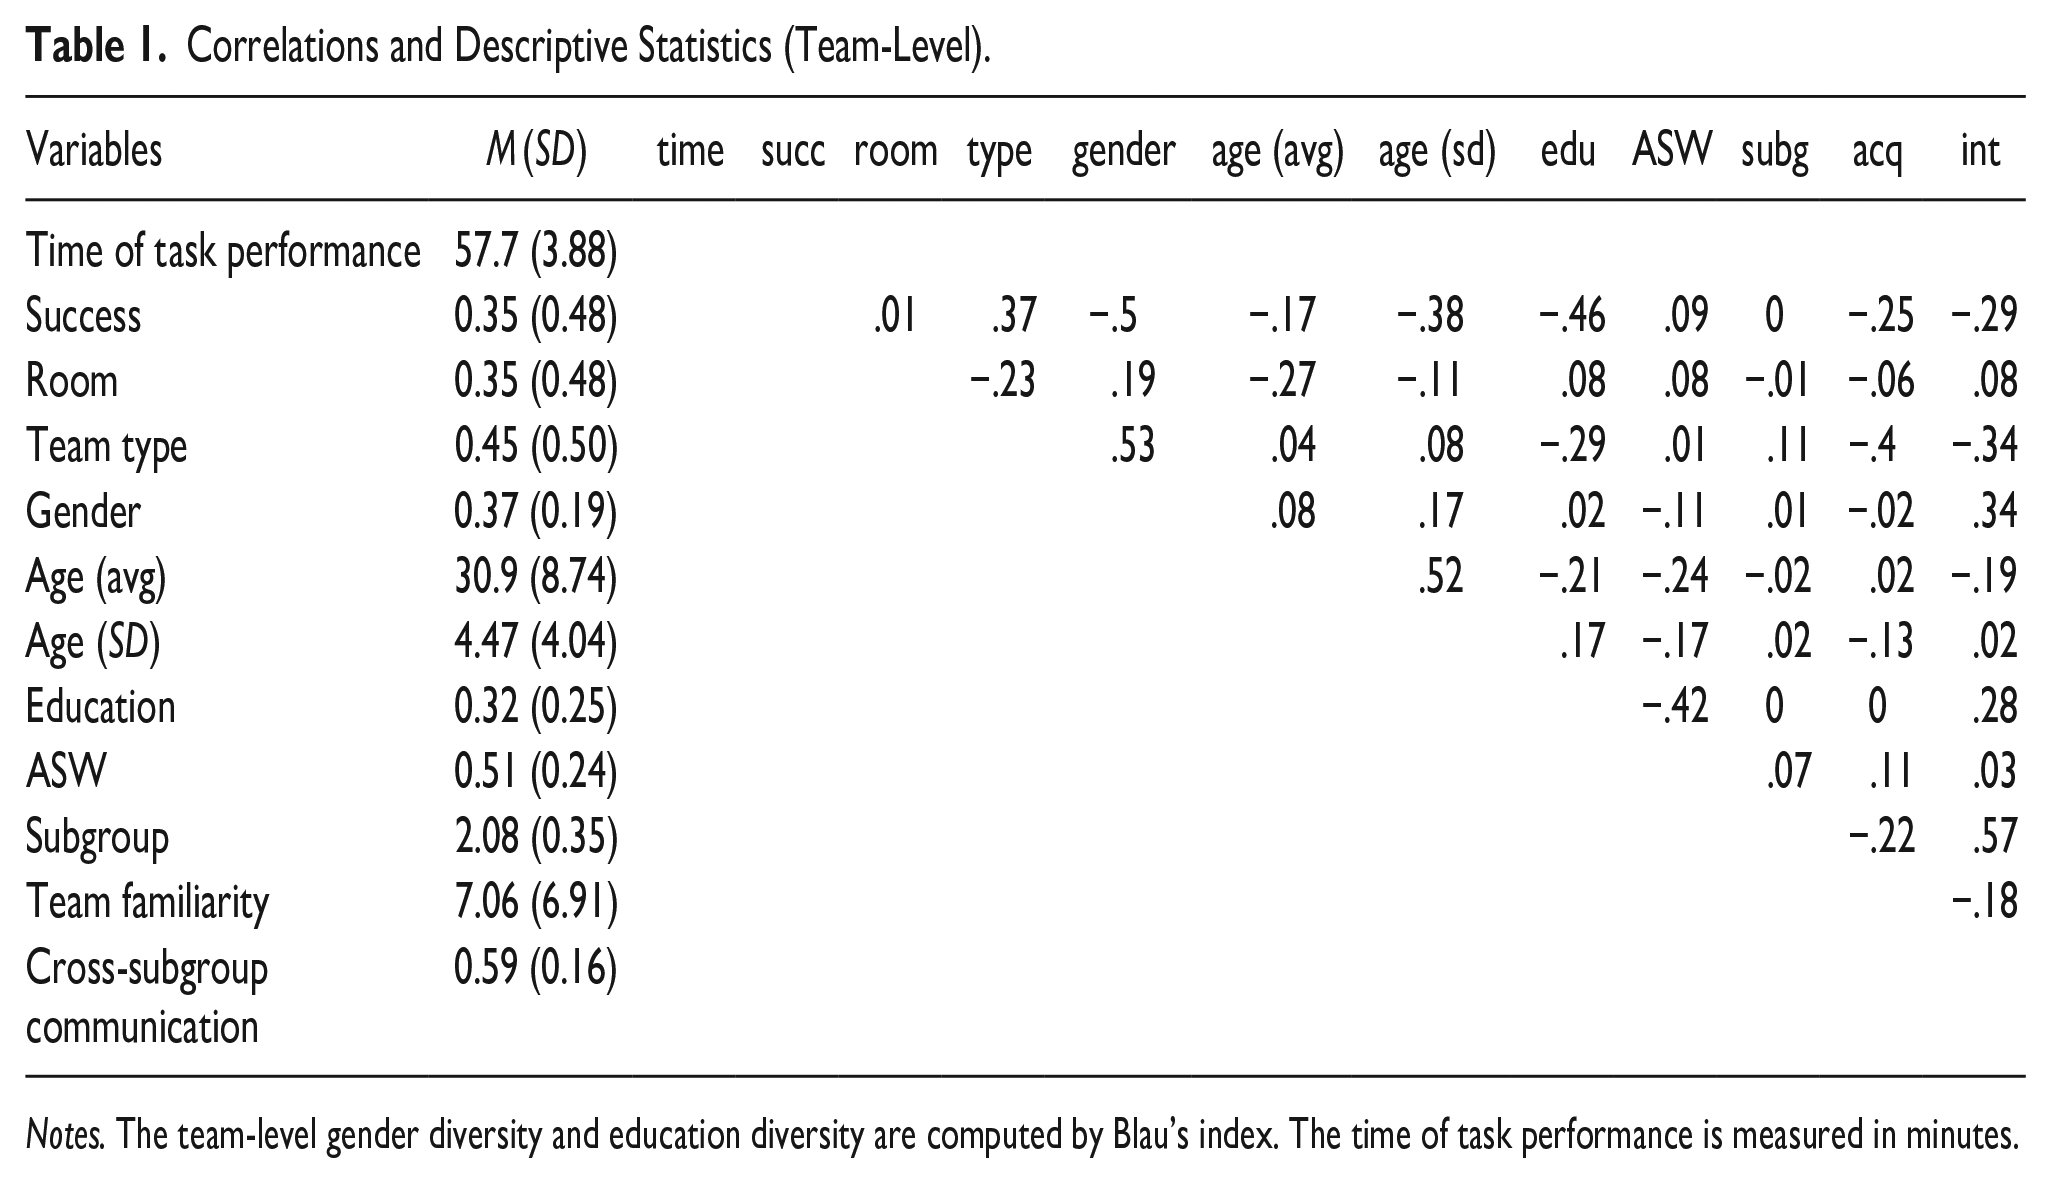Select the 'Time of task performance' row label
Screen dimensions: 2051x1183
[x=223, y=251]
